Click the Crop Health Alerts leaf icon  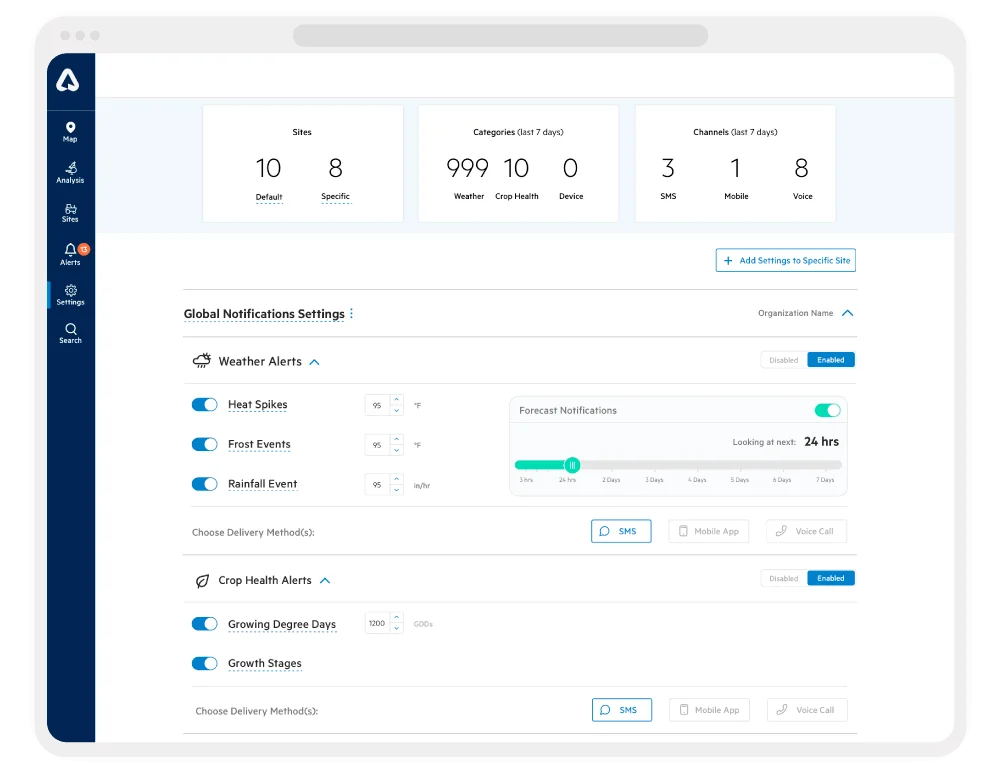point(202,581)
